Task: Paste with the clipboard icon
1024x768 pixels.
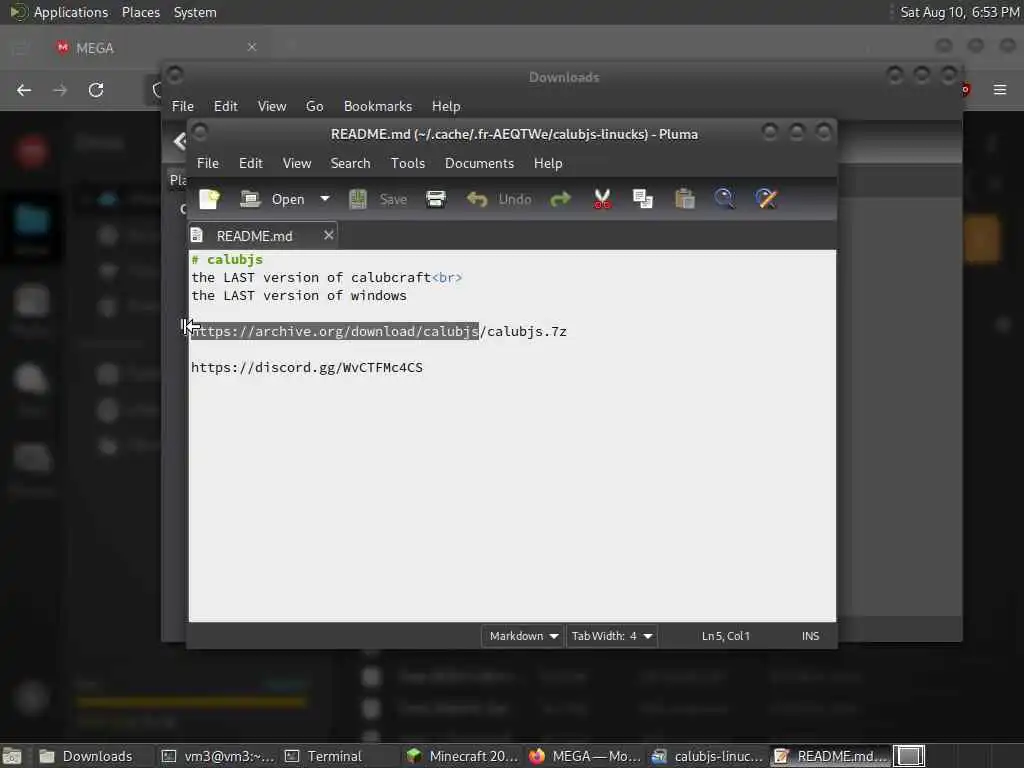Action: [x=684, y=199]
